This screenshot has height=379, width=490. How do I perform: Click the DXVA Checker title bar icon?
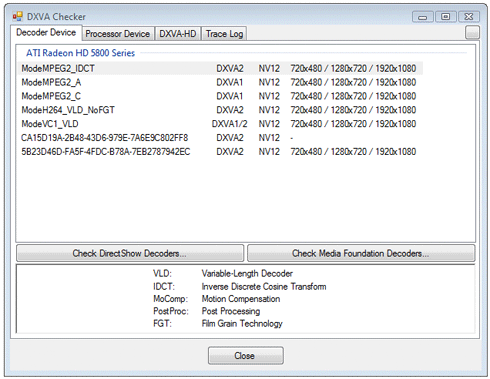point(17,16)
